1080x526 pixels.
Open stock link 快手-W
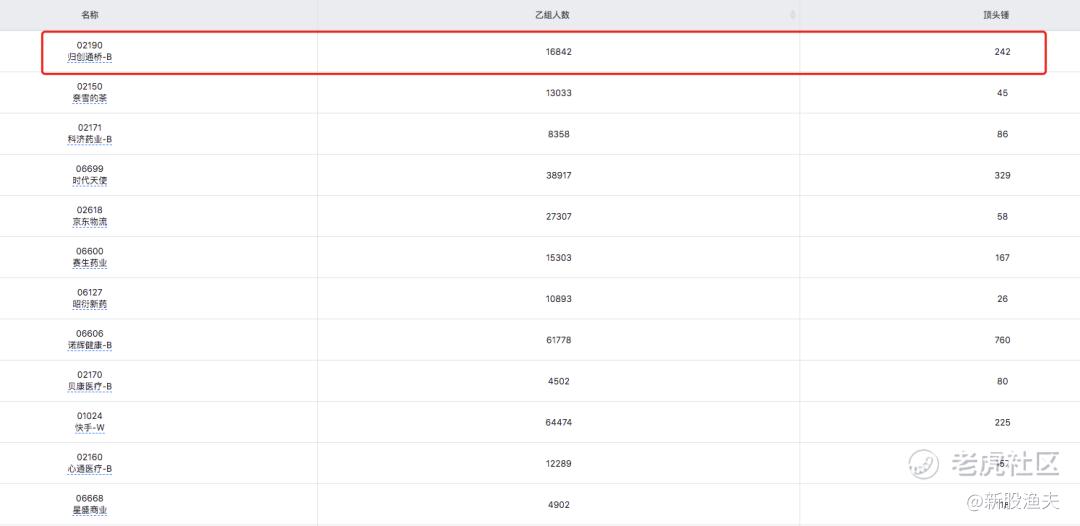coord(89,427)
